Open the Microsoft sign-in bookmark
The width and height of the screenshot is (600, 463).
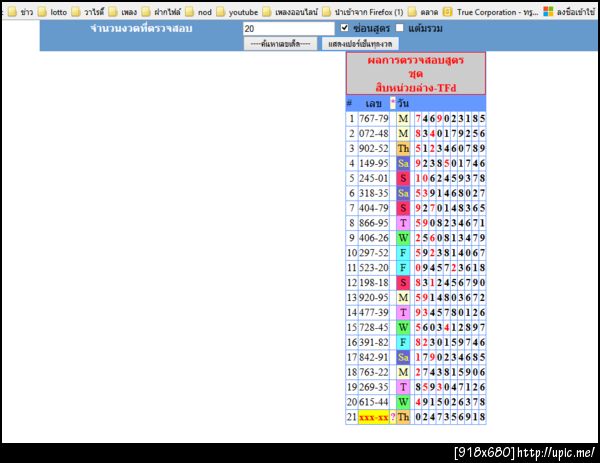point(569,12)
